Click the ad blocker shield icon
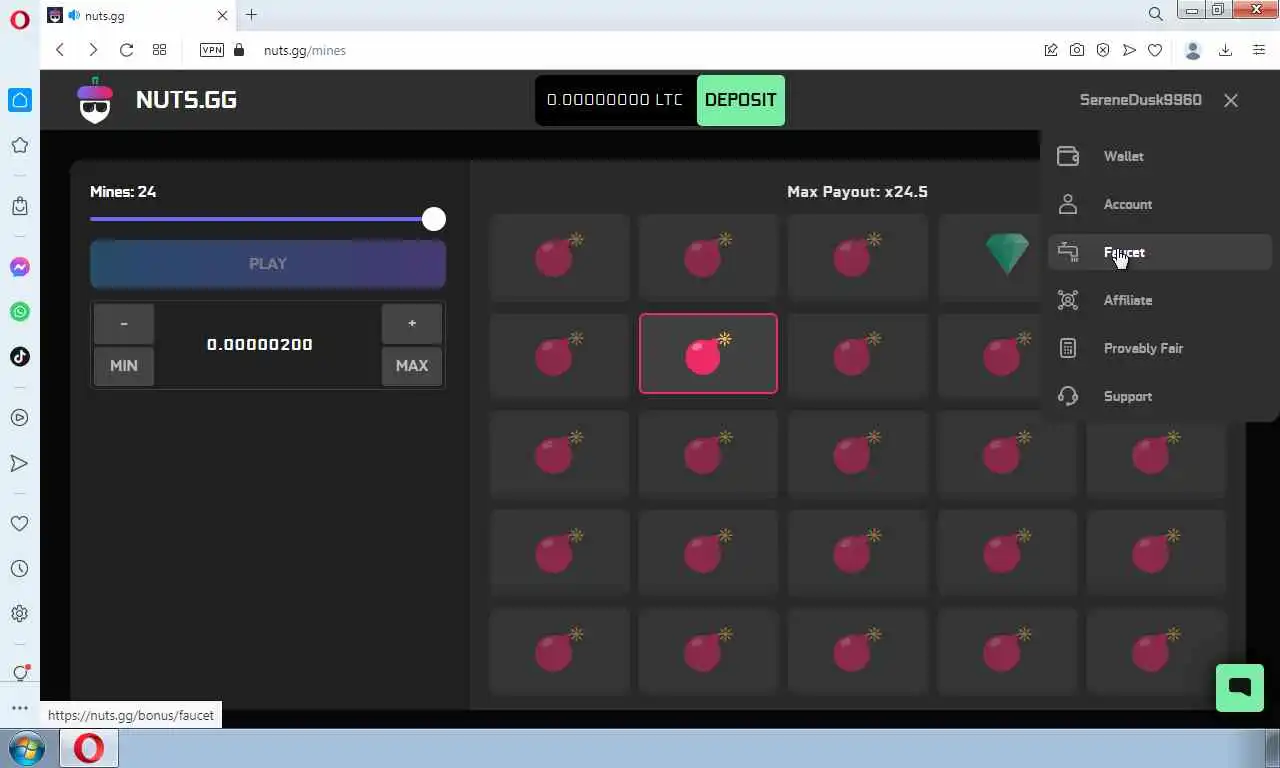 1103,50
